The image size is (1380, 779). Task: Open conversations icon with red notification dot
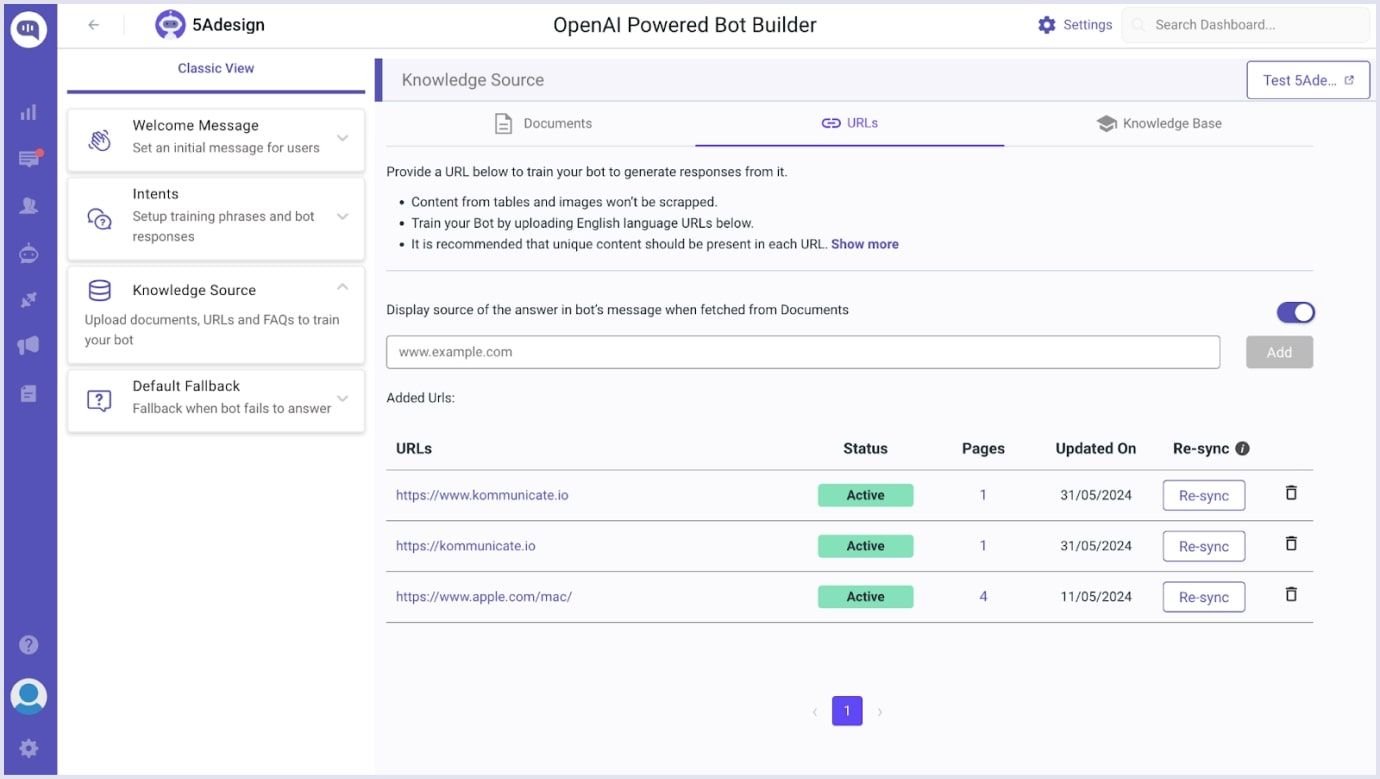pos(29,159)
